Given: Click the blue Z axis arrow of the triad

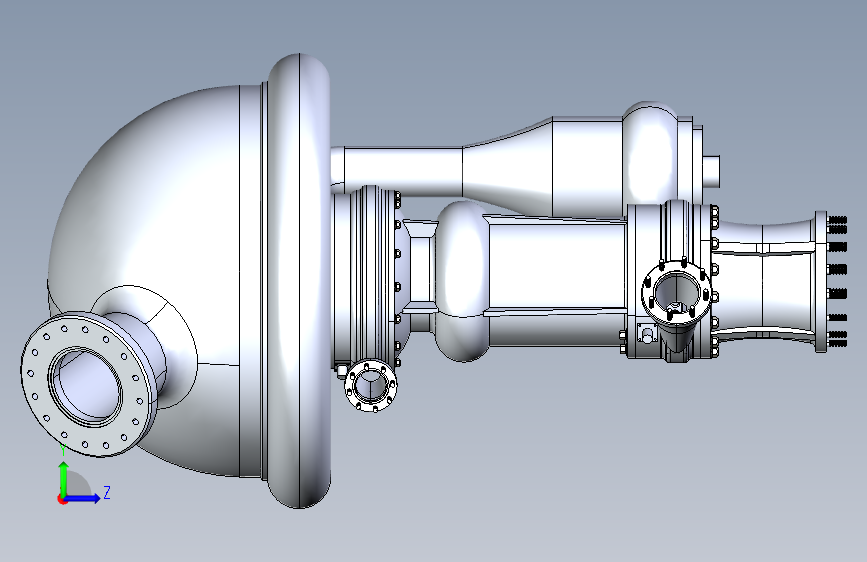Looking at the screenshot, I should coord(83,498).
